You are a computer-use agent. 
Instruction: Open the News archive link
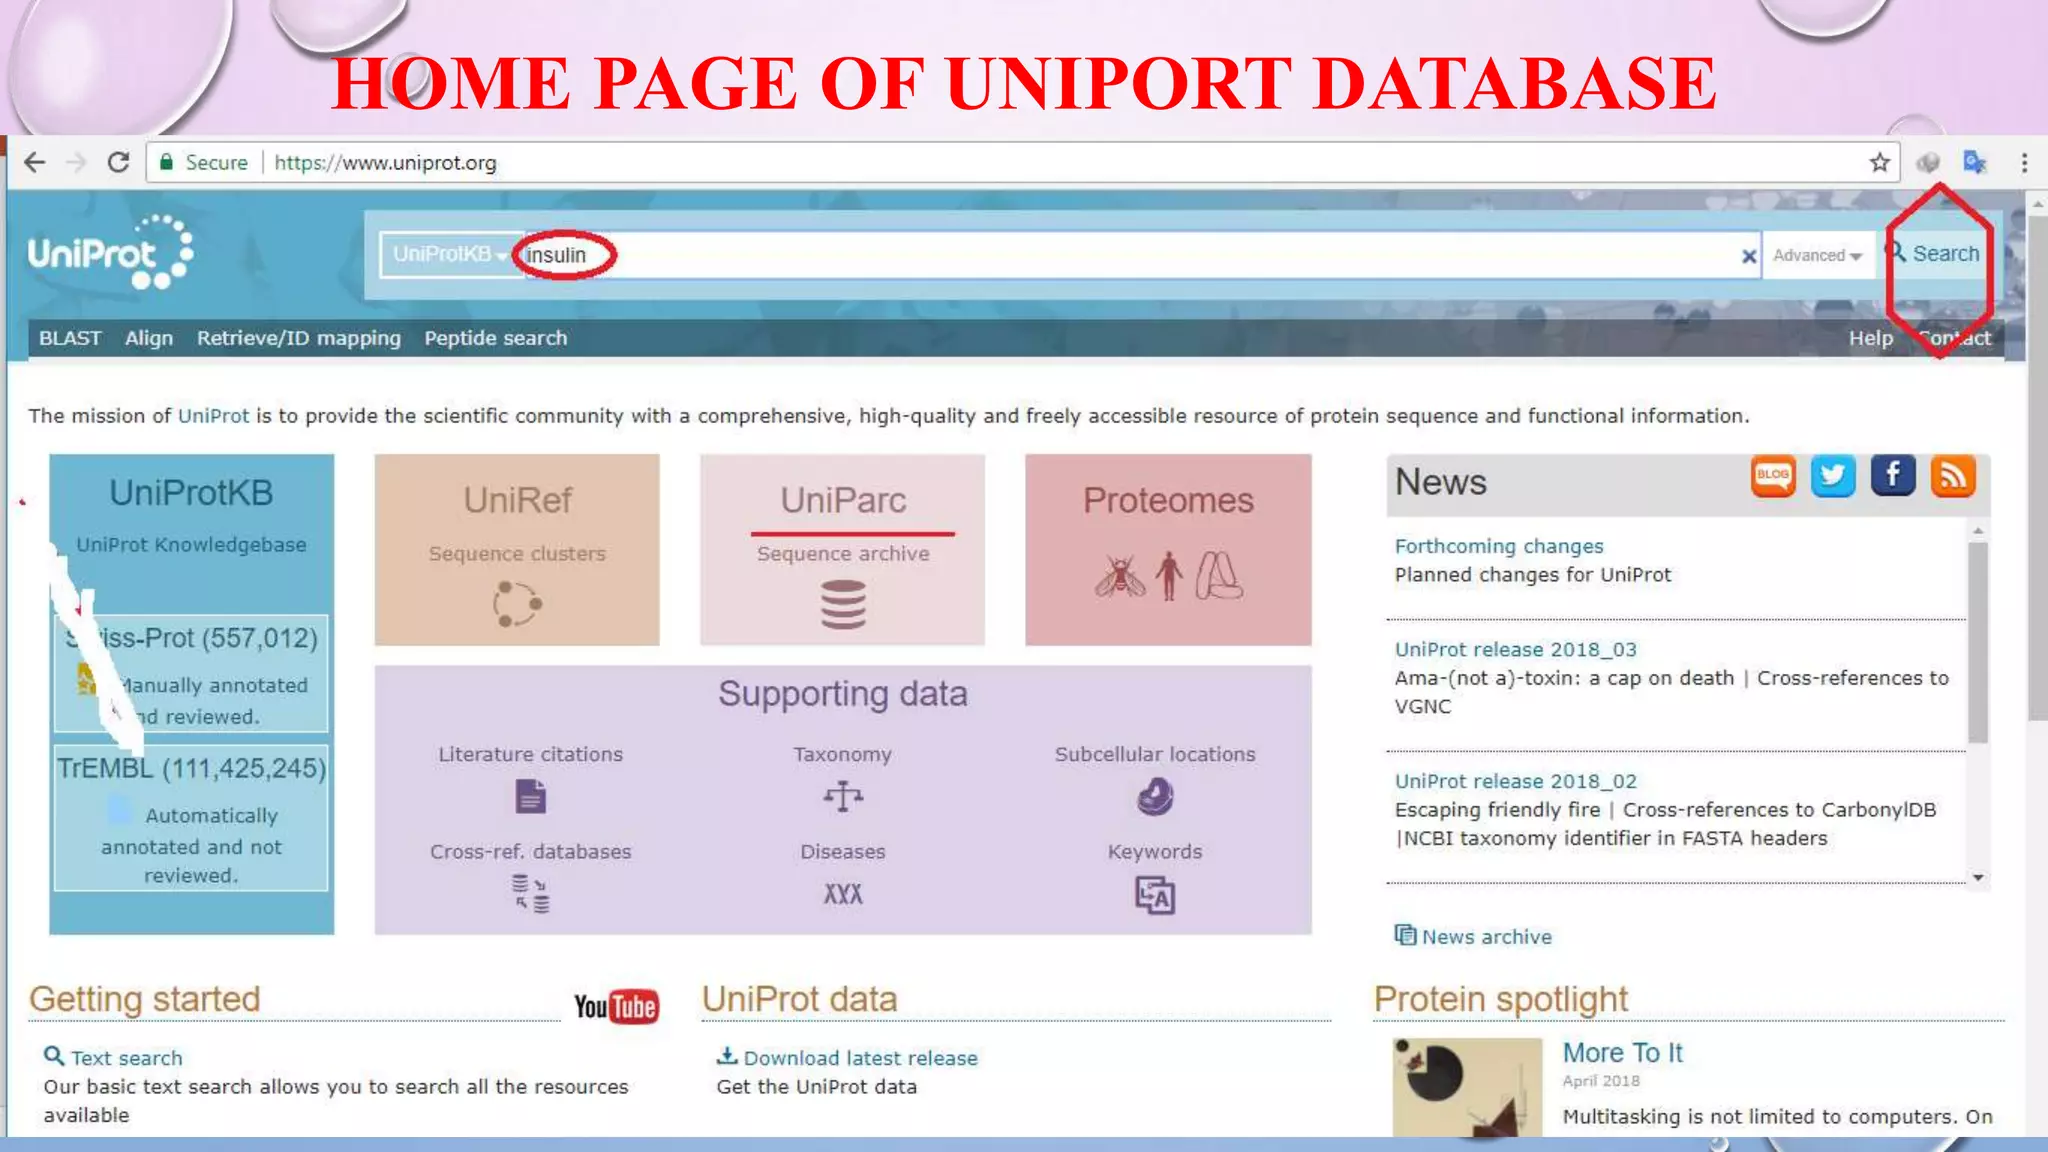coord(1486,937)
